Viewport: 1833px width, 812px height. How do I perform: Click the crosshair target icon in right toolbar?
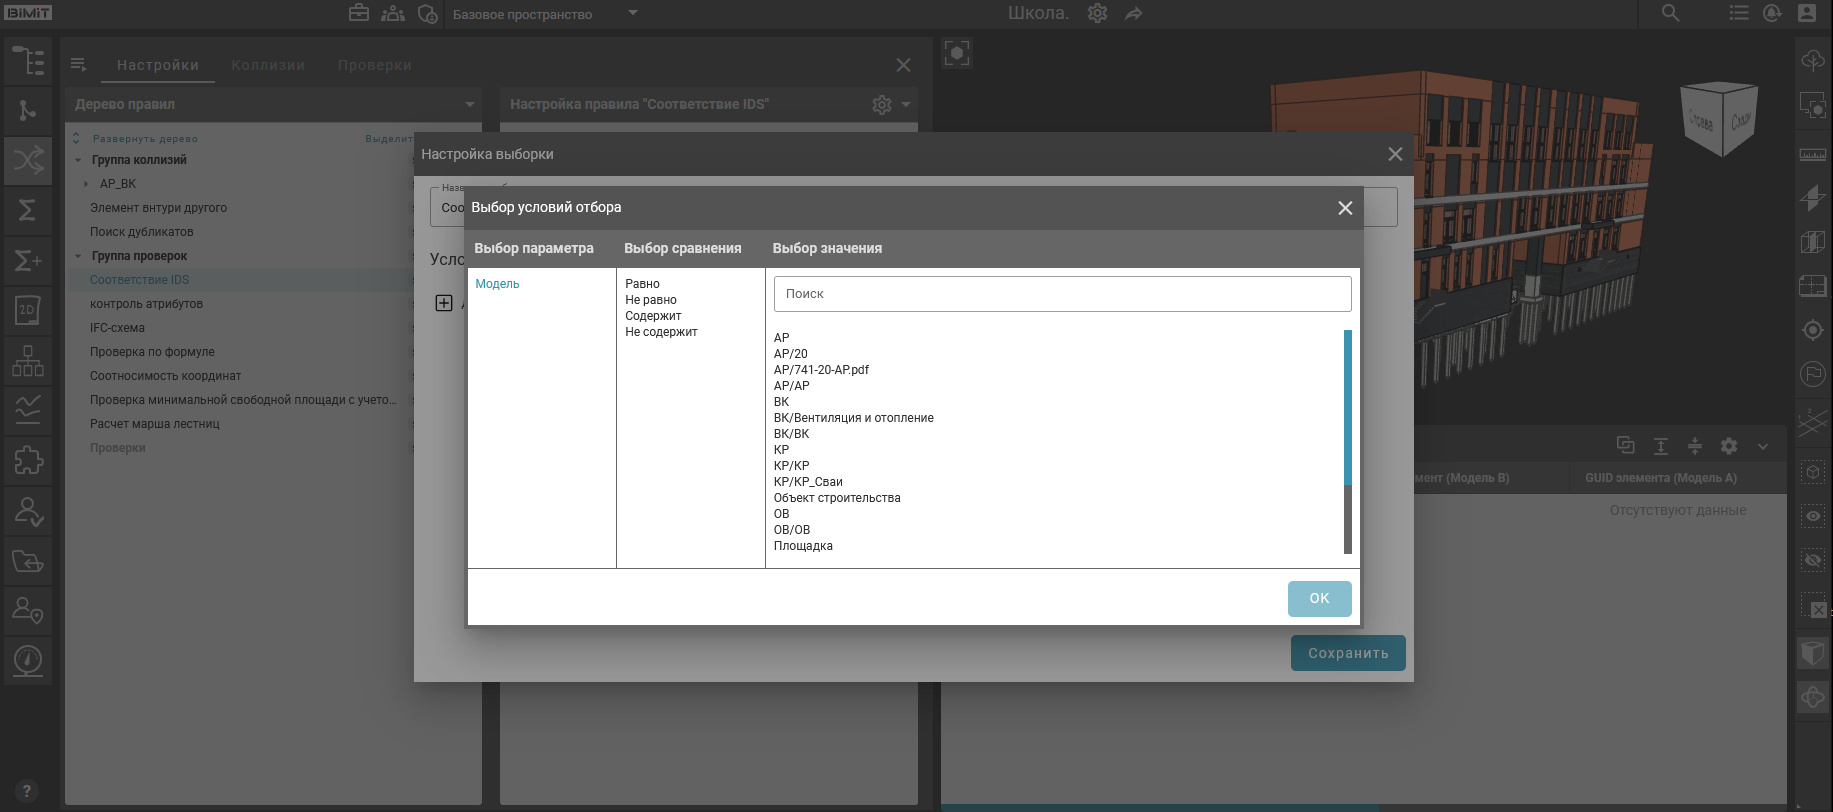1813,330
